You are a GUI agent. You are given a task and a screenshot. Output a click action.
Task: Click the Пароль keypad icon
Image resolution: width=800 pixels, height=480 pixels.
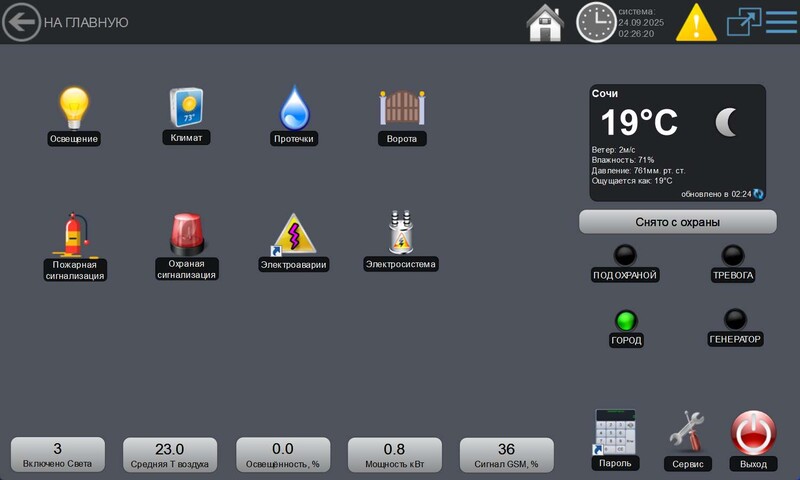tap(615, 430)
